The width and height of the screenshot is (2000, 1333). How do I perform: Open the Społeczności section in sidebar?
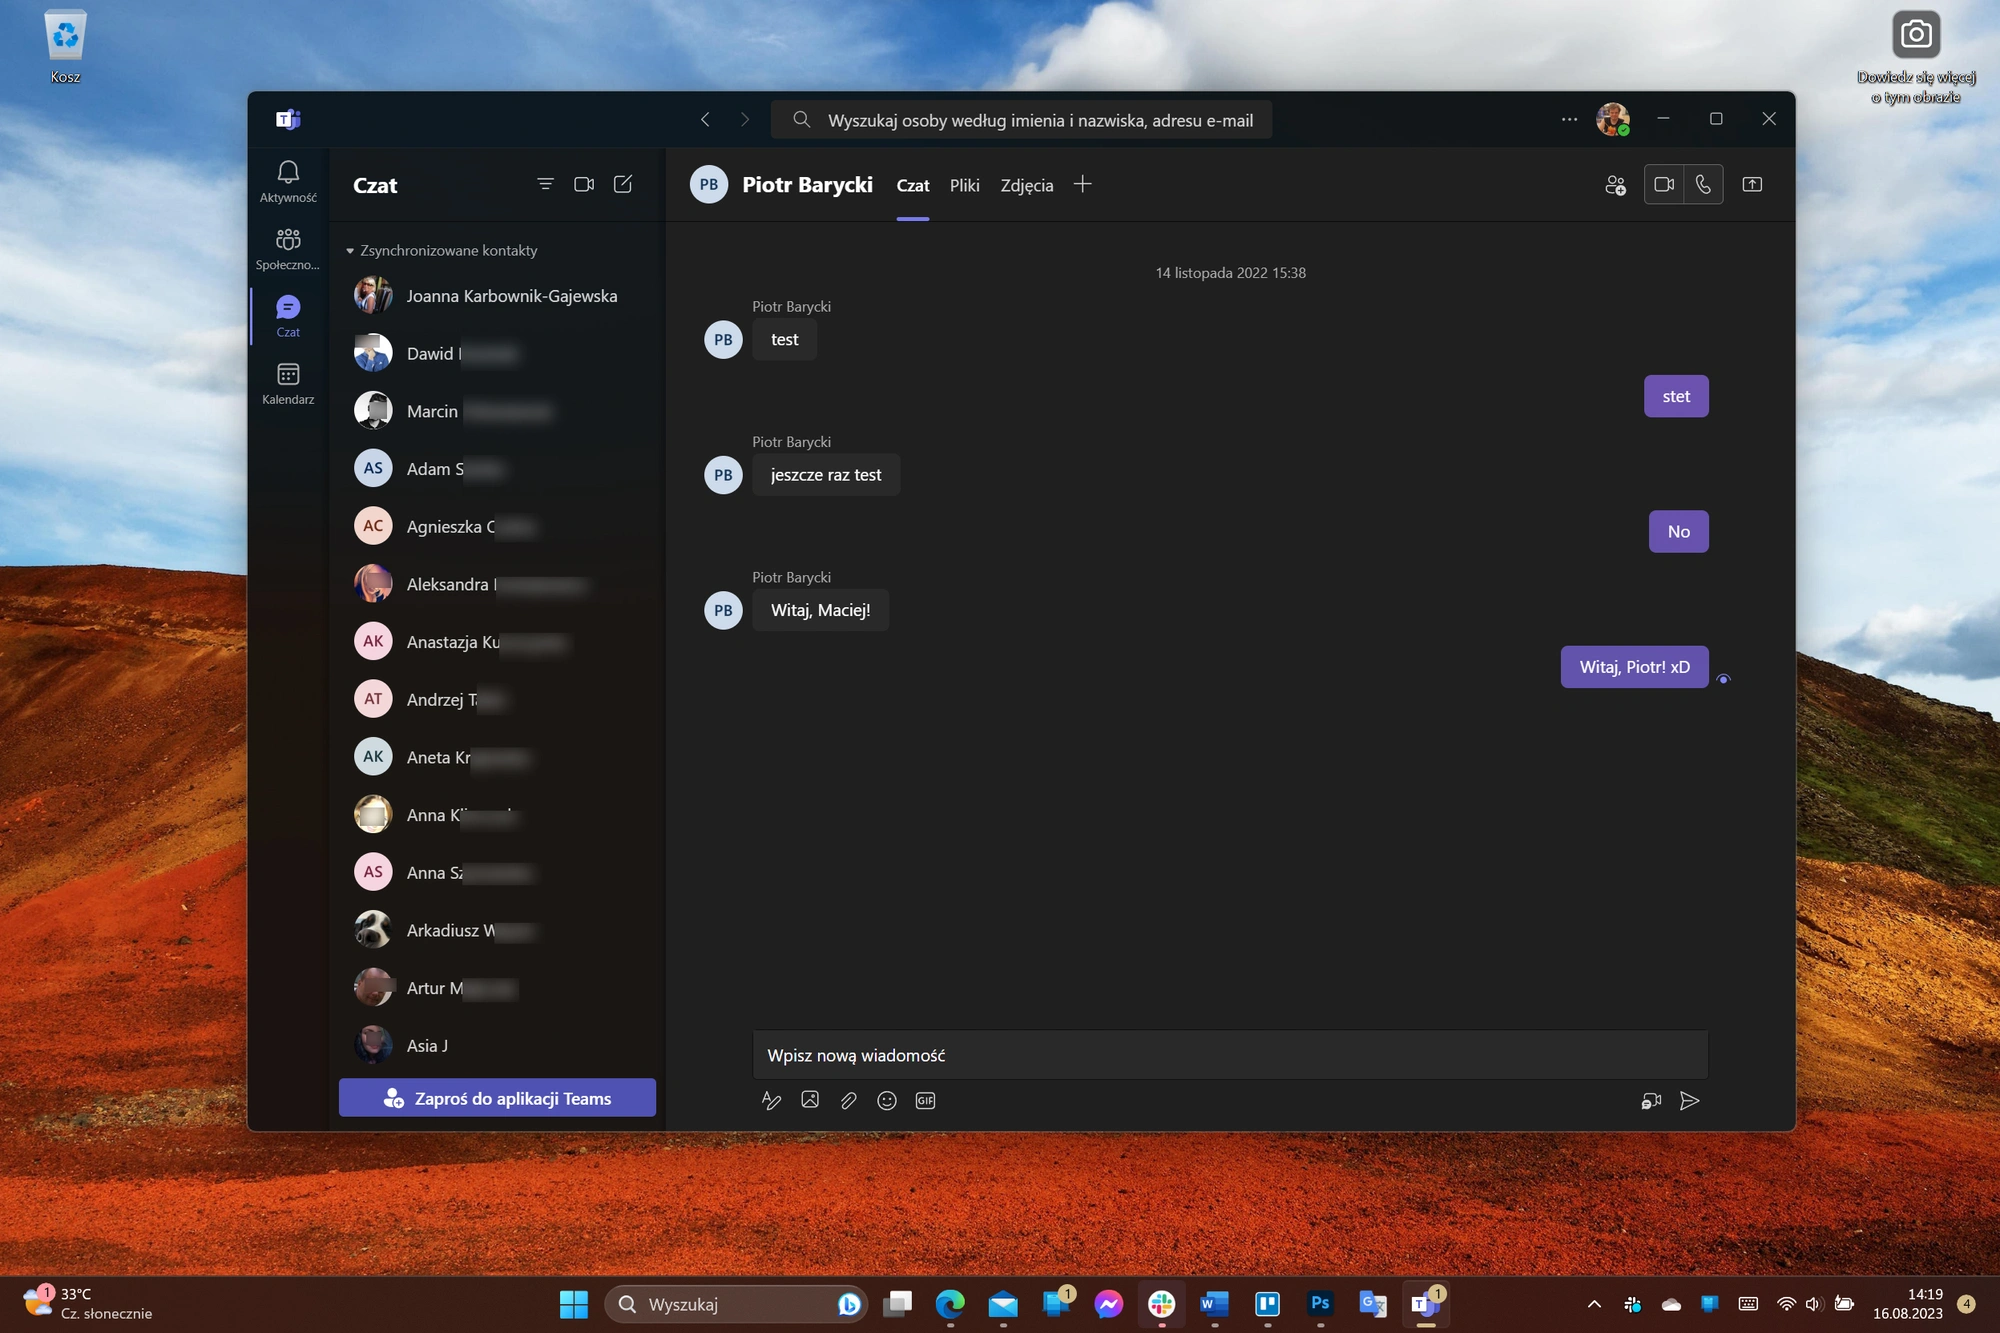pos(288,249)
